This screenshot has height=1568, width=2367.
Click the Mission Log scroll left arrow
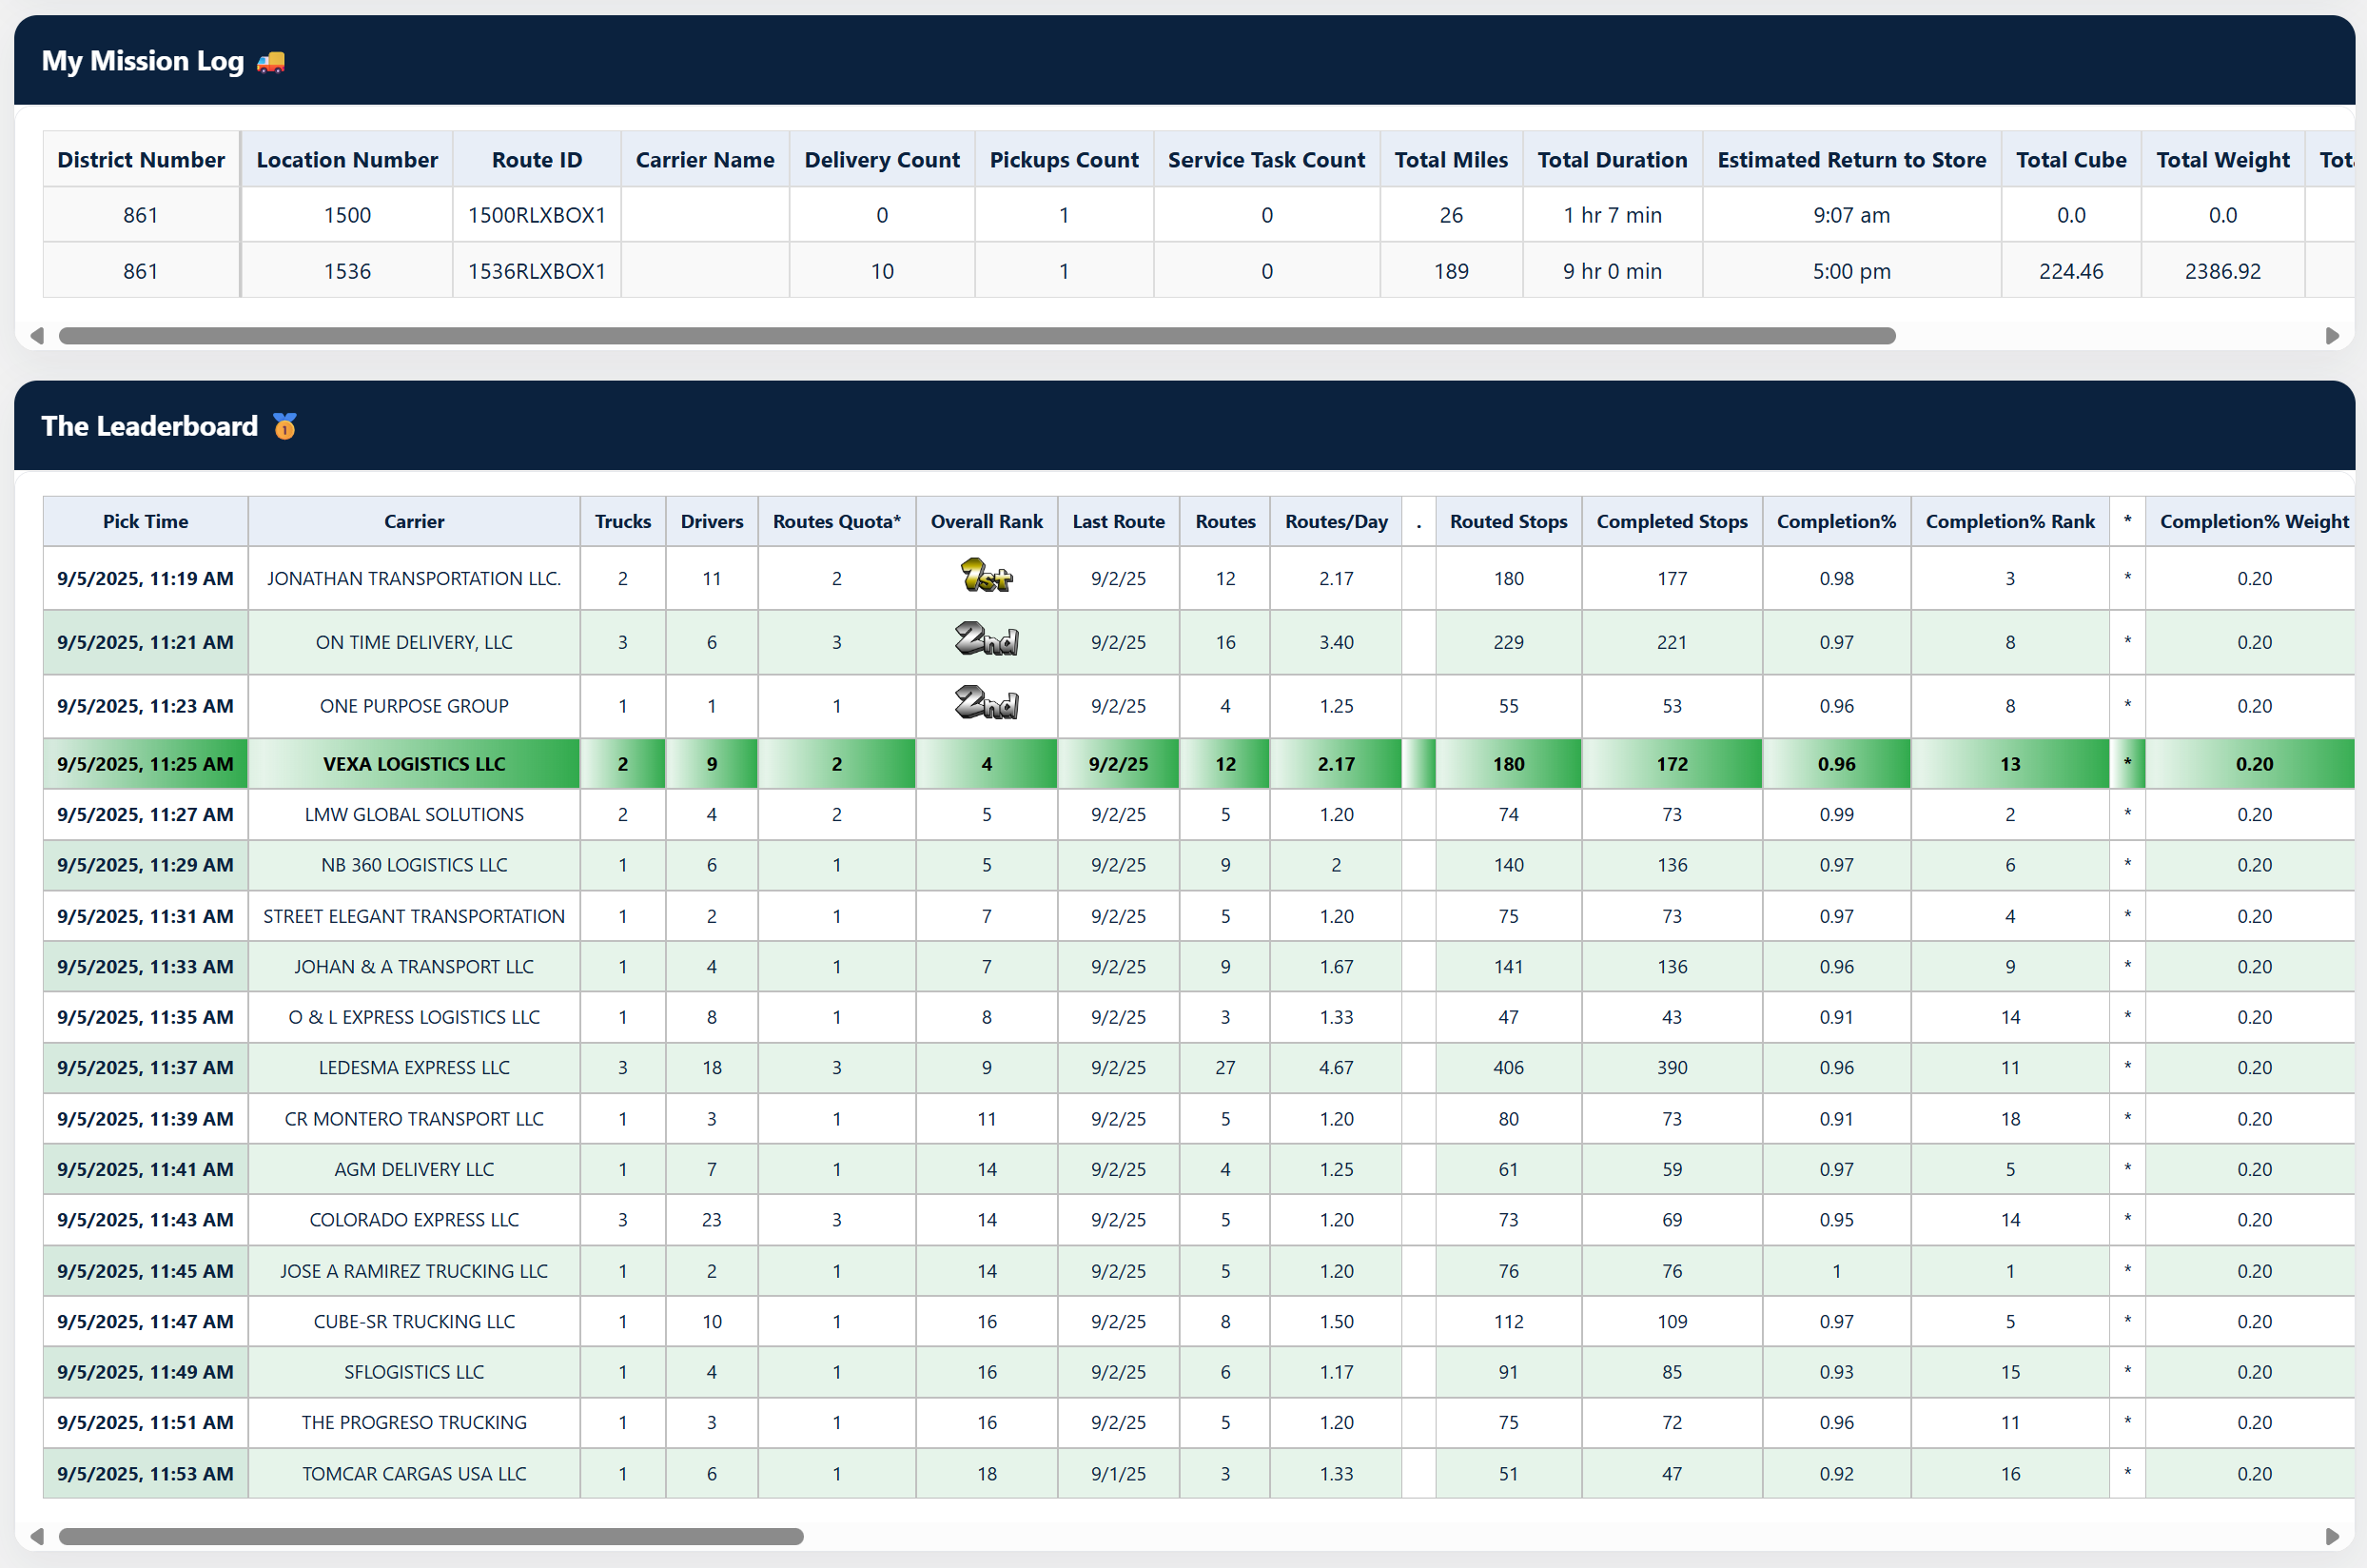coord(37,336)
